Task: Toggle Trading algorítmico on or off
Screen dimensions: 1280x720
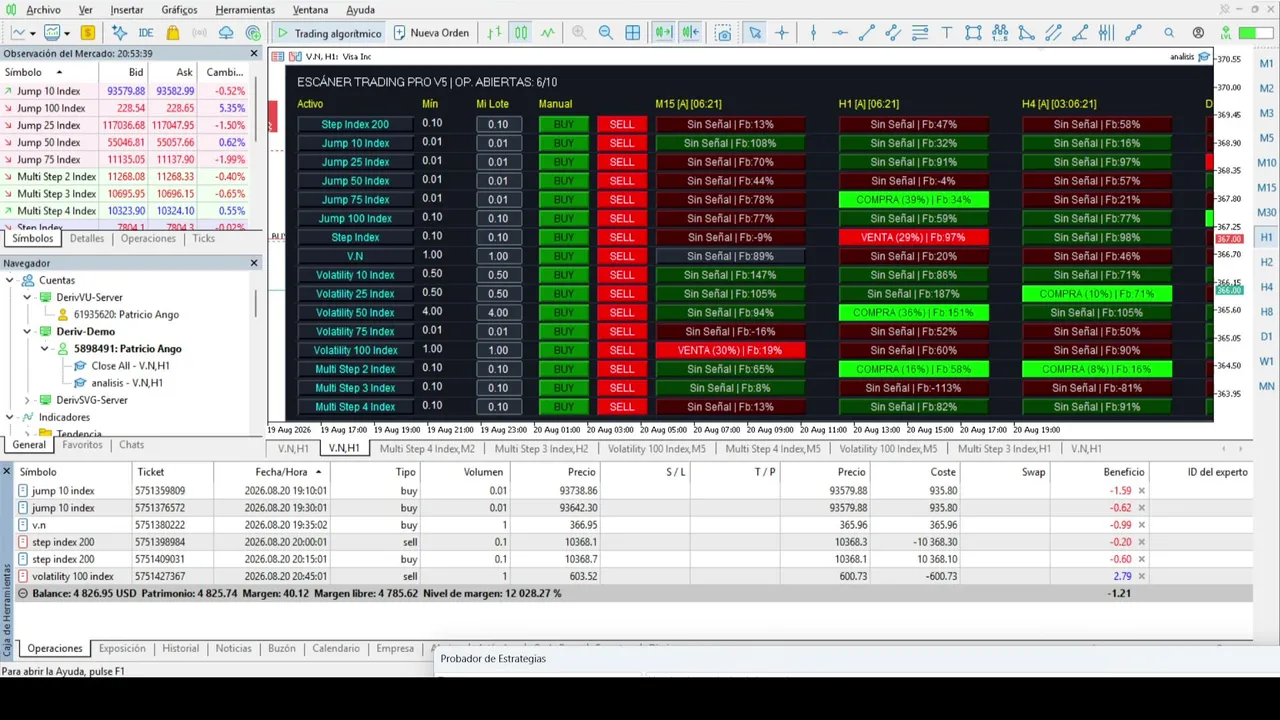Action: click(x=329, y=33)
